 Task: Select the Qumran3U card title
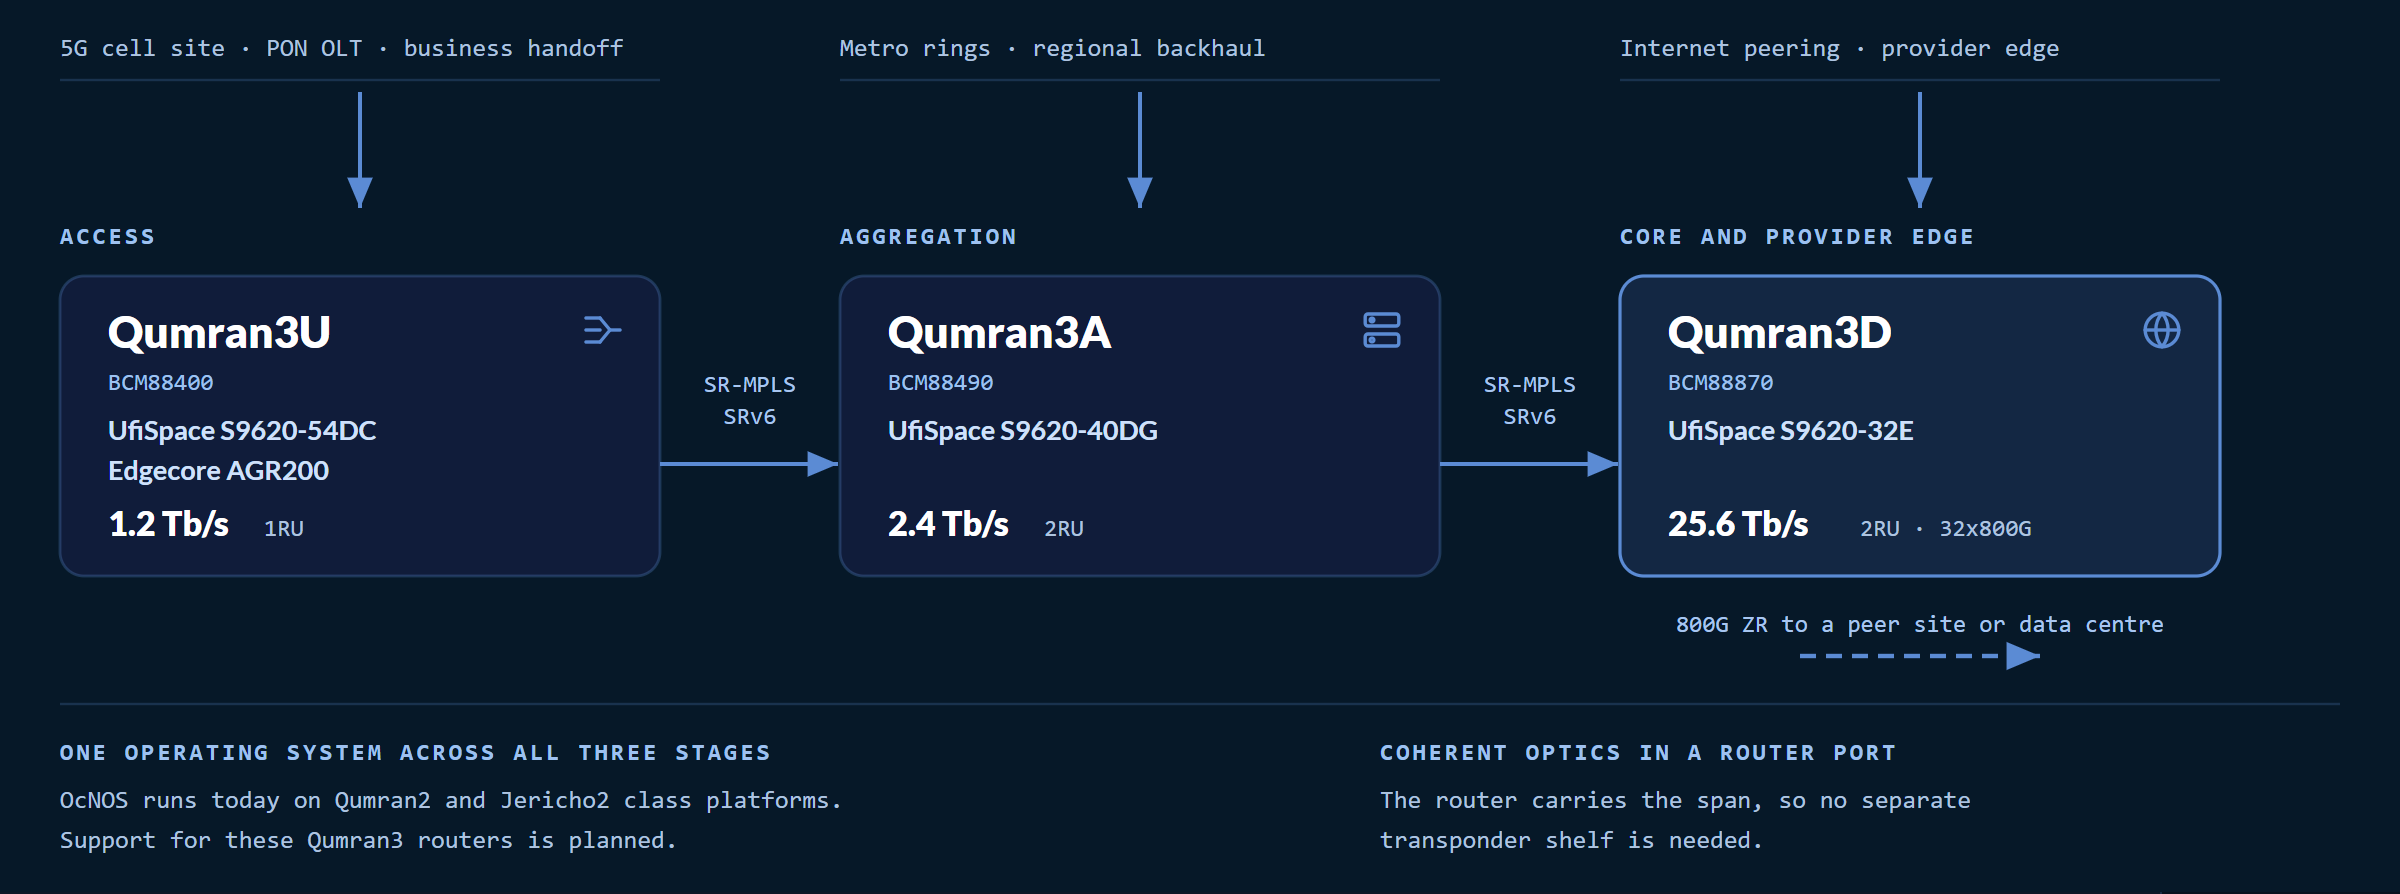pyautogui.click(x=219, y=333)
